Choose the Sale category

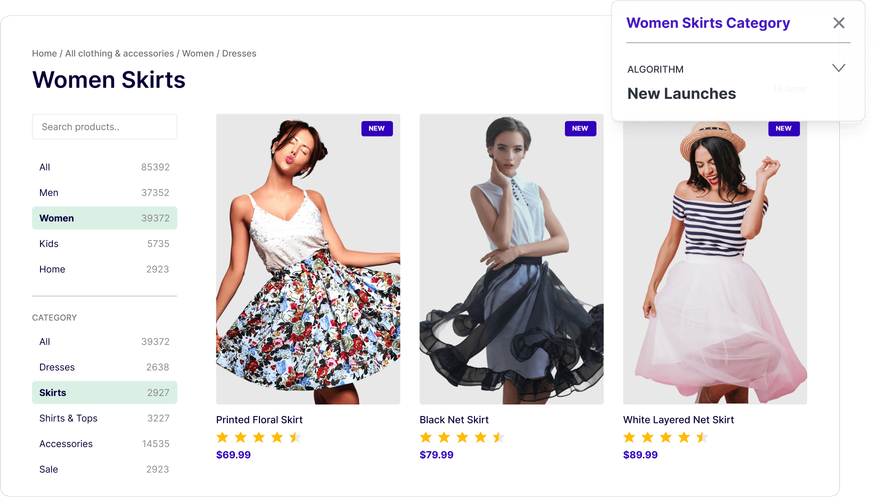[x=105, y=469]
